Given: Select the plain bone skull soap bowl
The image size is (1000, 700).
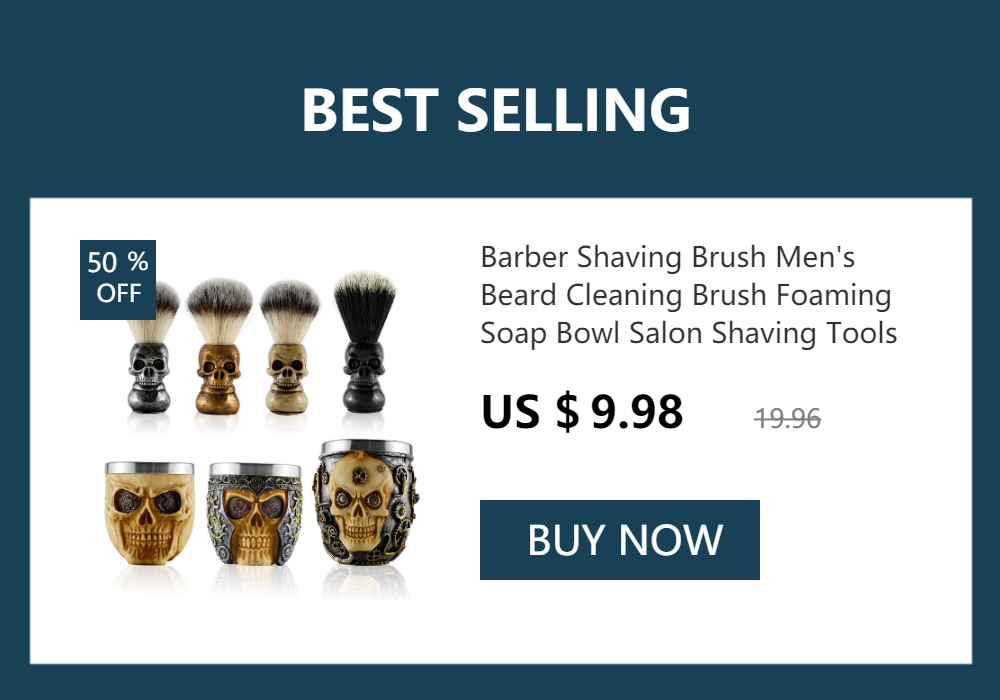Looking at the screenshot, I should (x=149, y=513).
